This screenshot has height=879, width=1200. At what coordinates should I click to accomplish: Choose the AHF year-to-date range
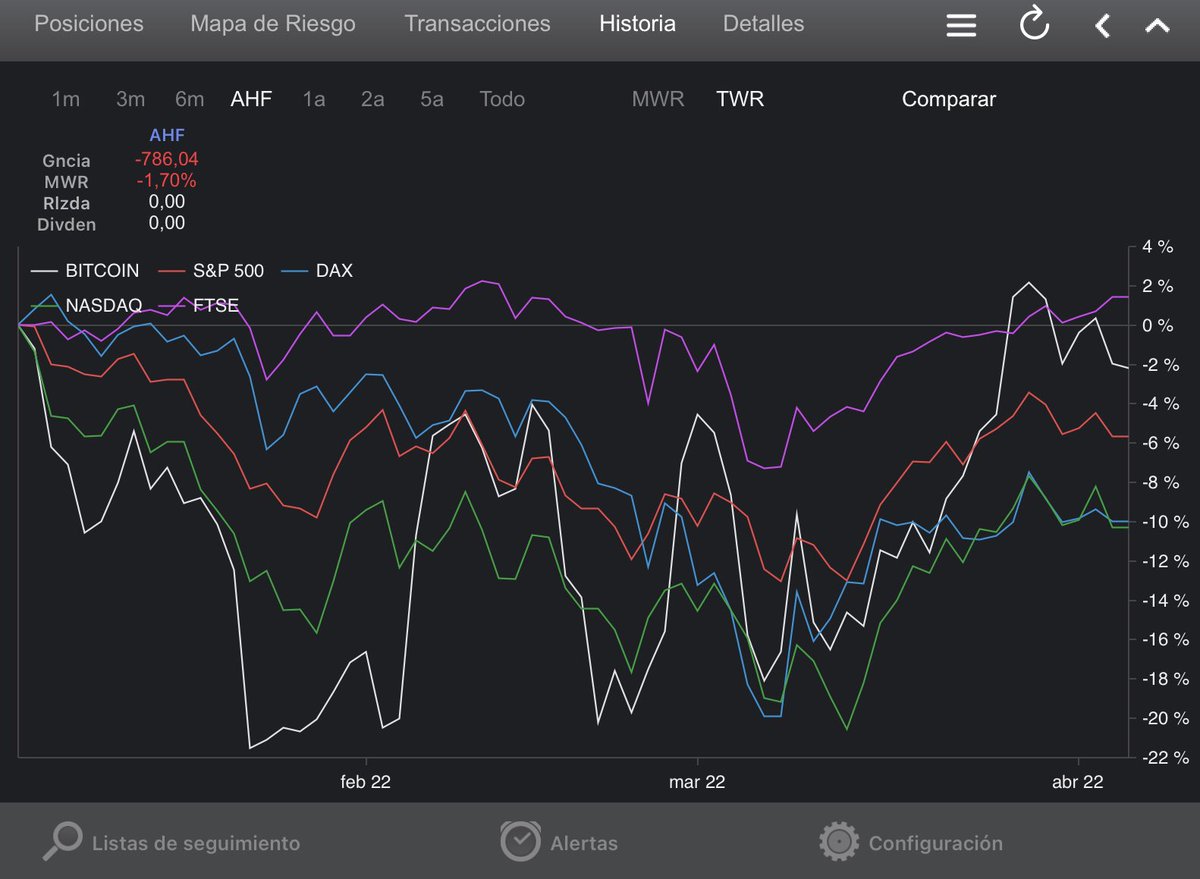(251, 99)
